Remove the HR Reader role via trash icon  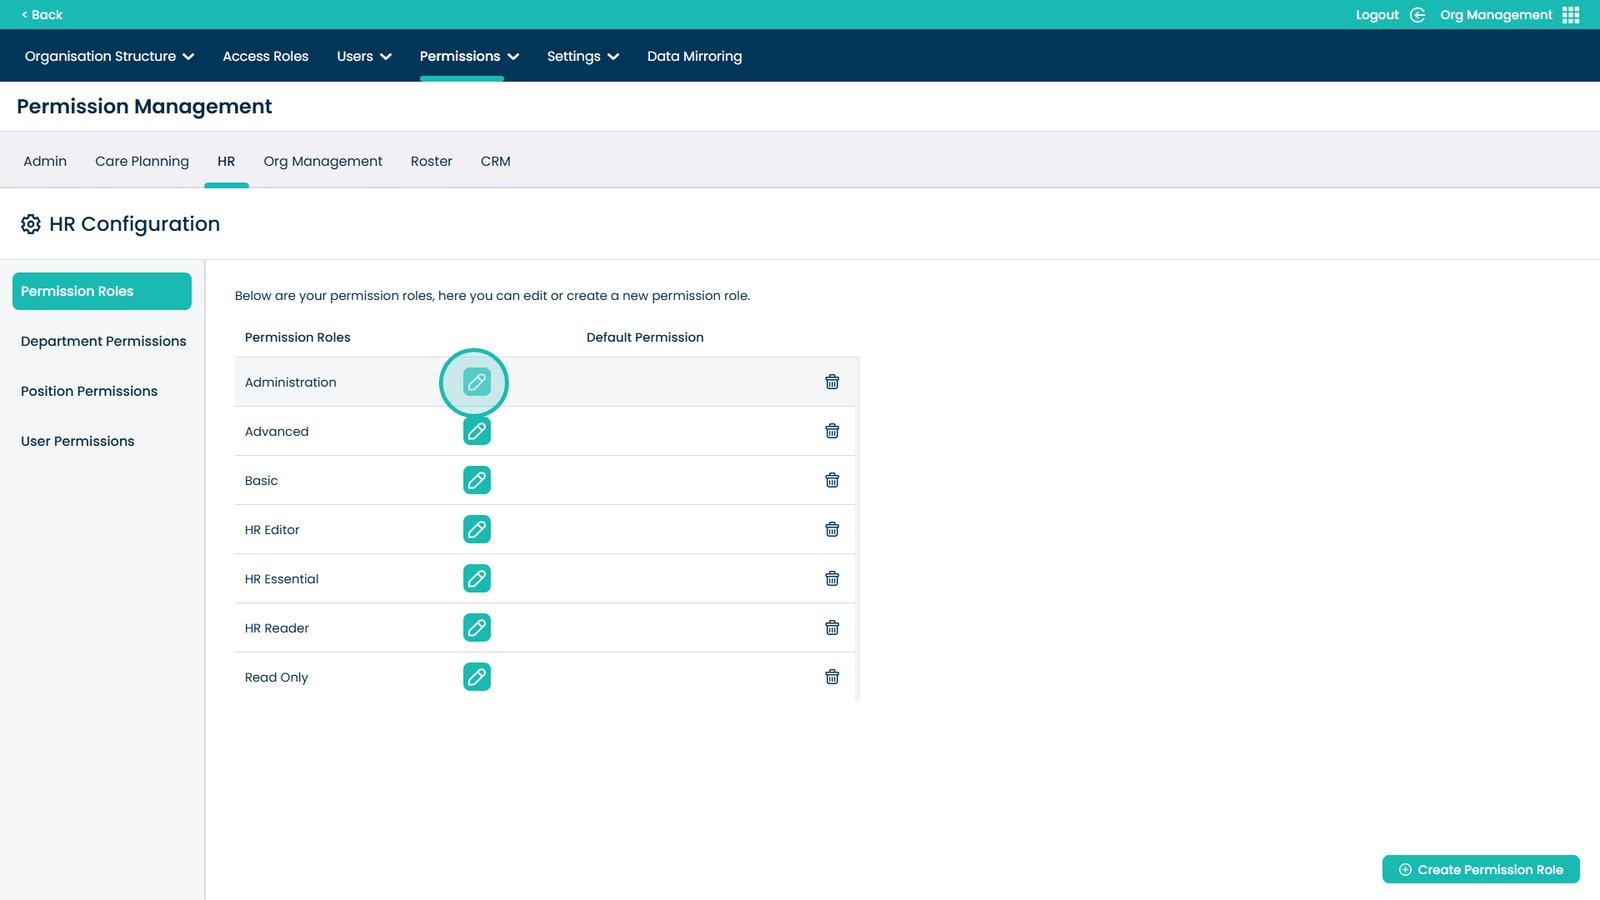[831, 628]
